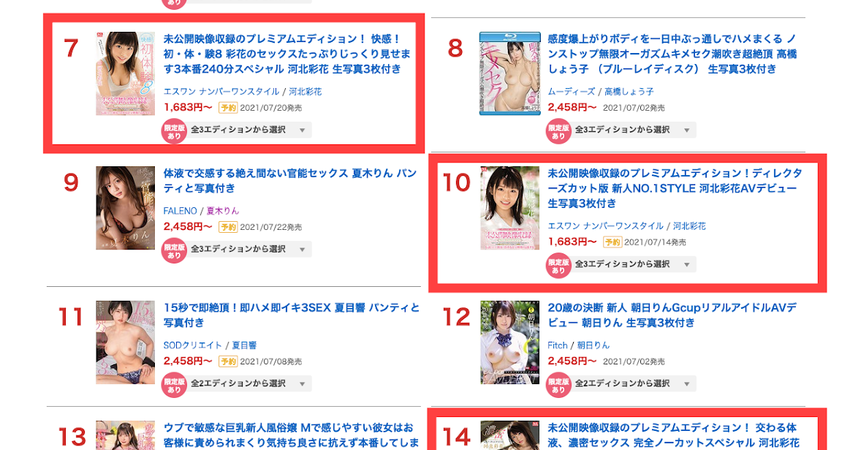Expand the 全2エディションから選択 dropdown for rank 12

coord(634,383)
